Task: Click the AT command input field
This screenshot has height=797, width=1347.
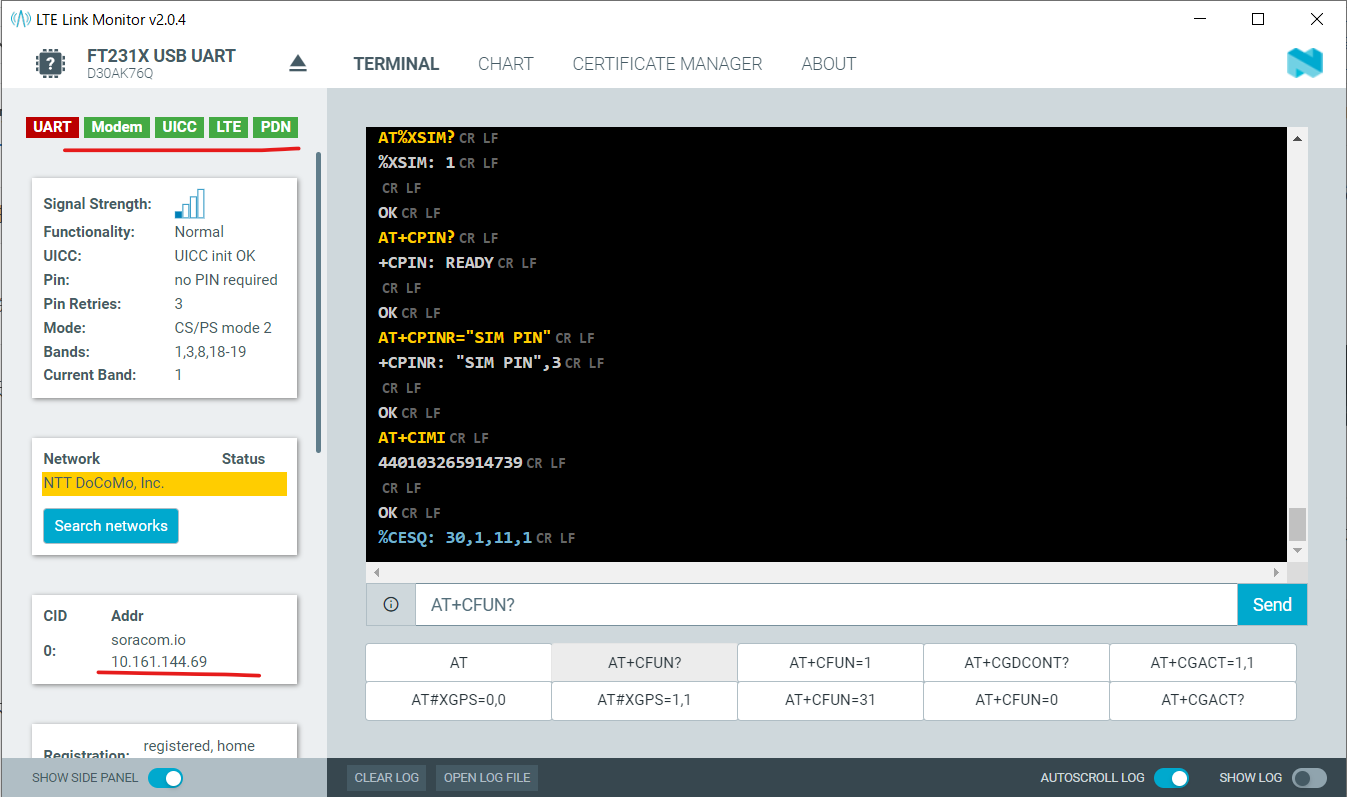Action: tap(826, 604)
